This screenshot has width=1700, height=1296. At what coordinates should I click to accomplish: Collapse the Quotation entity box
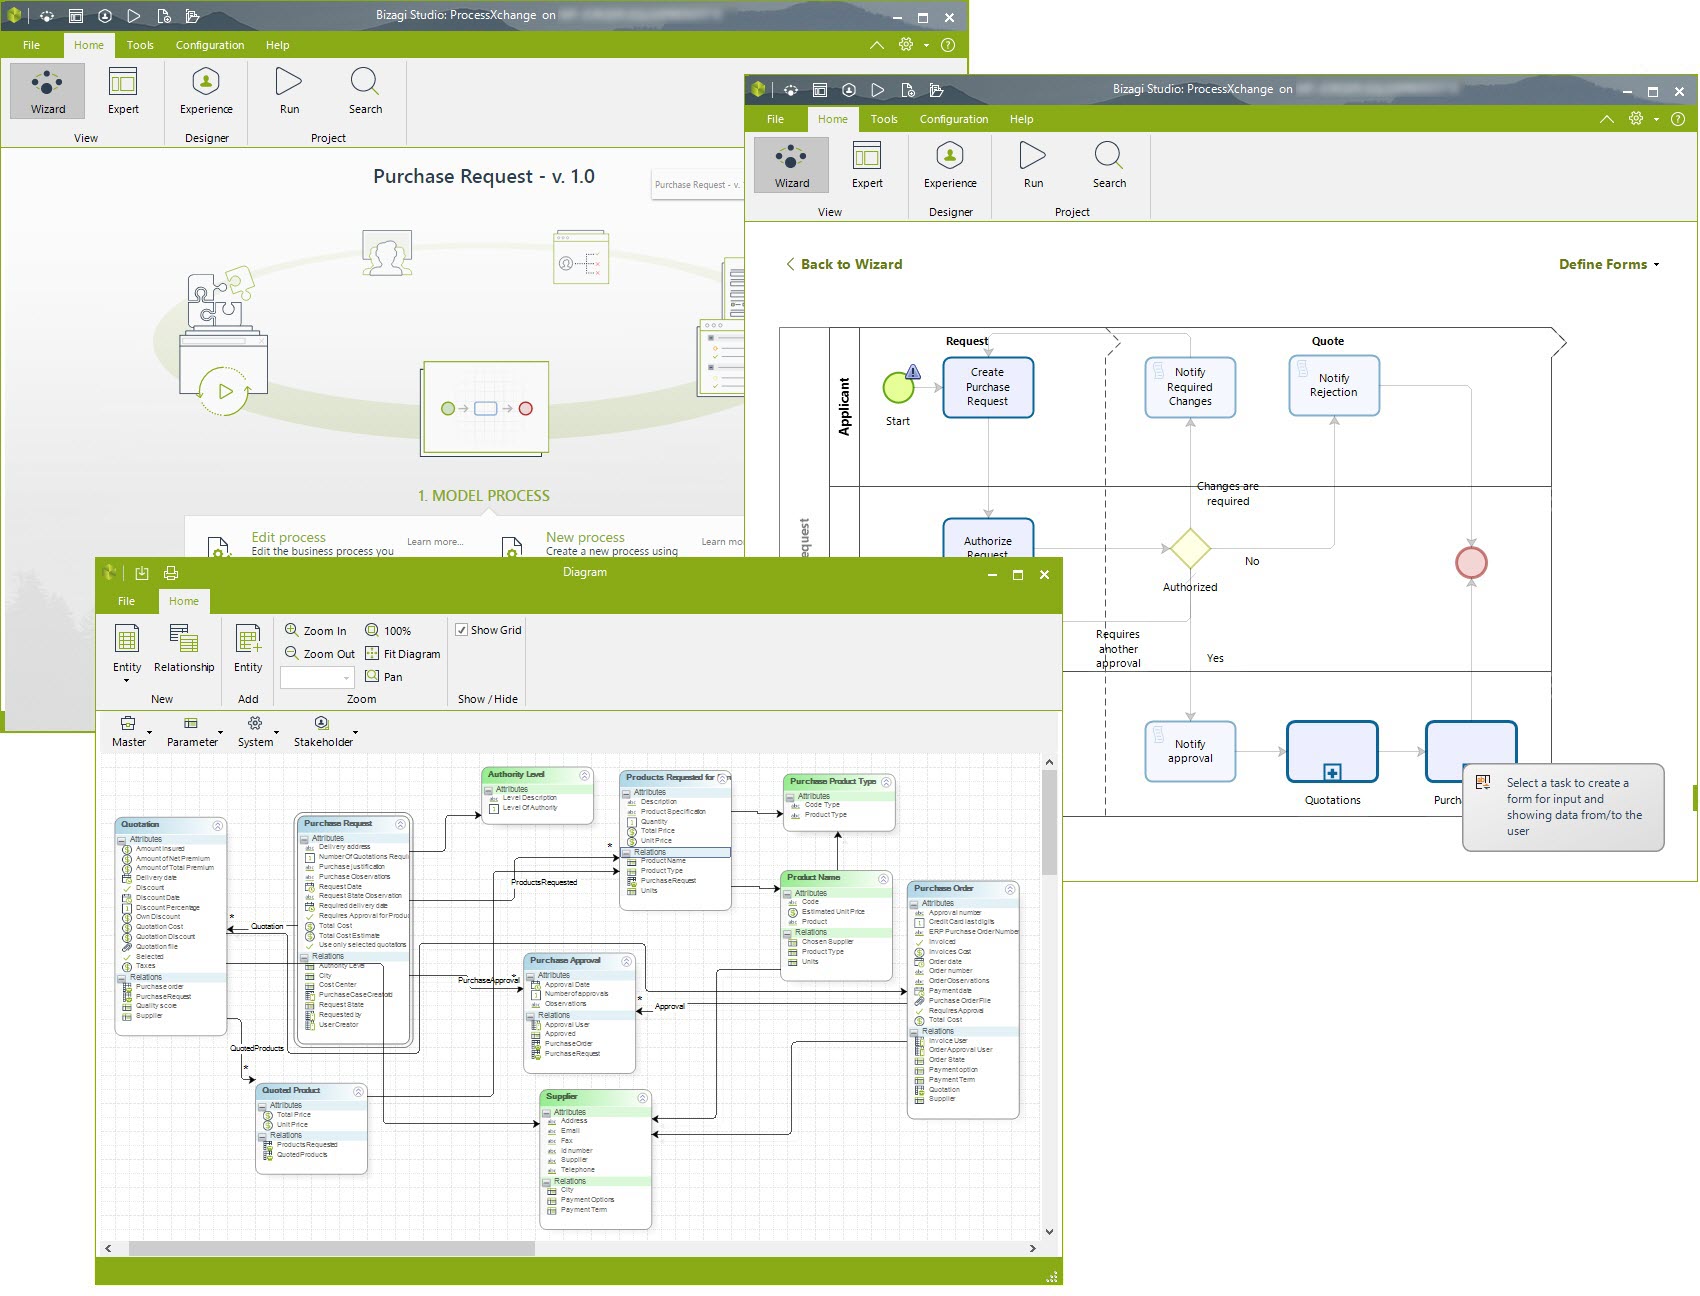(217, 825)
